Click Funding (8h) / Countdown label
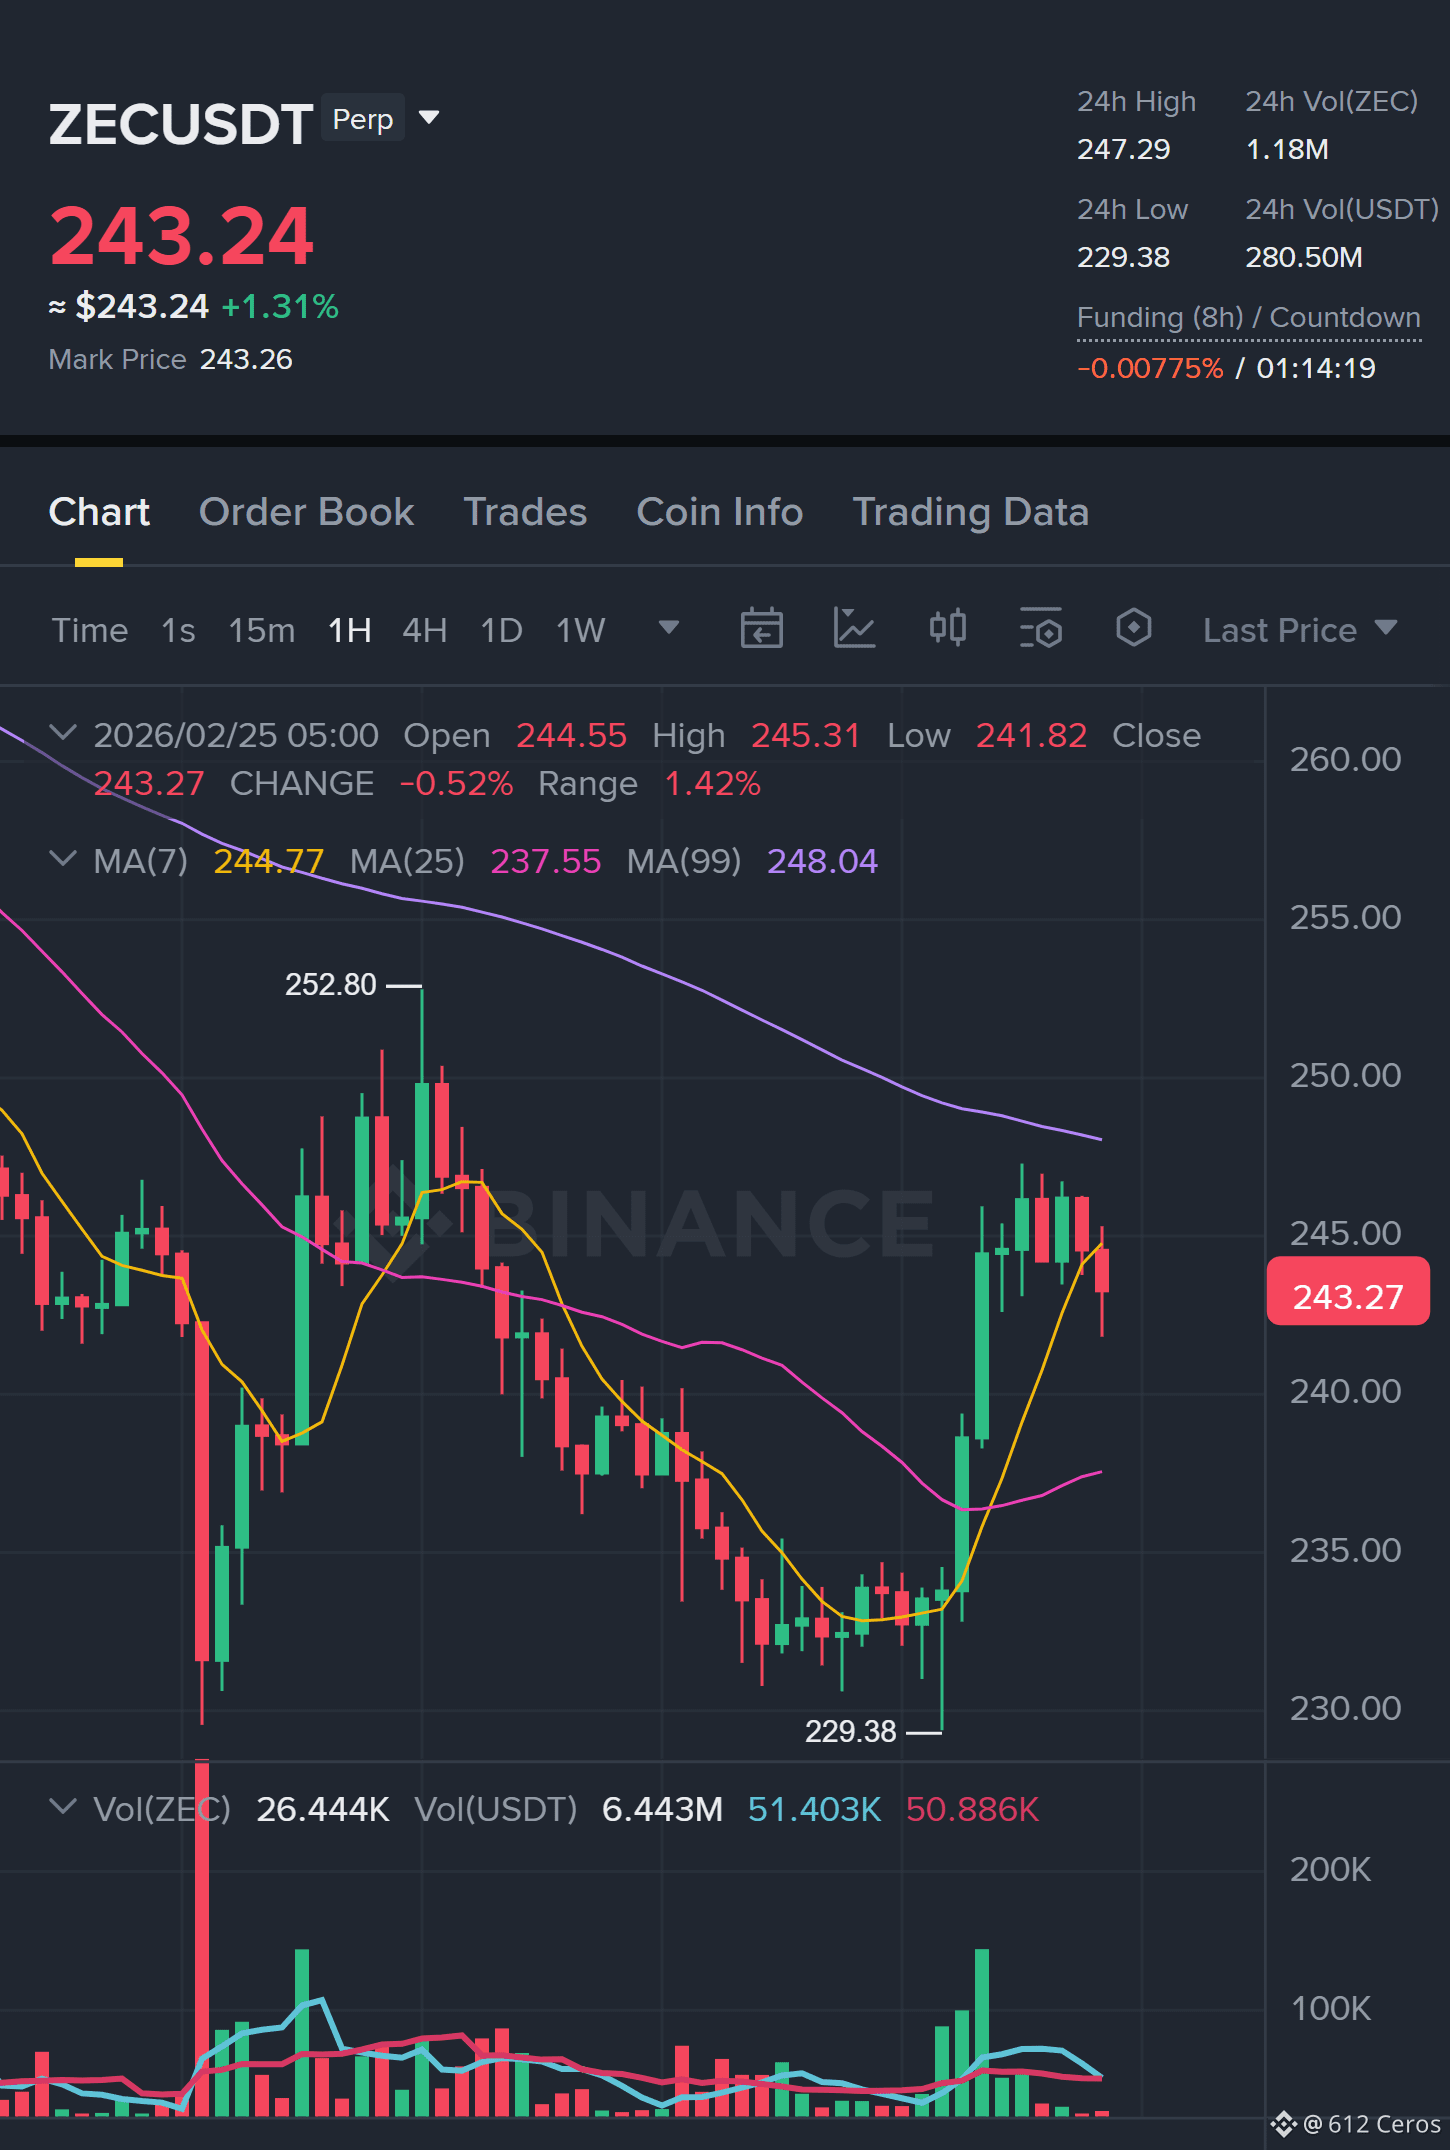Image resolution: width=1450 pixels, height=2150 pixels. coord(1249,318)
